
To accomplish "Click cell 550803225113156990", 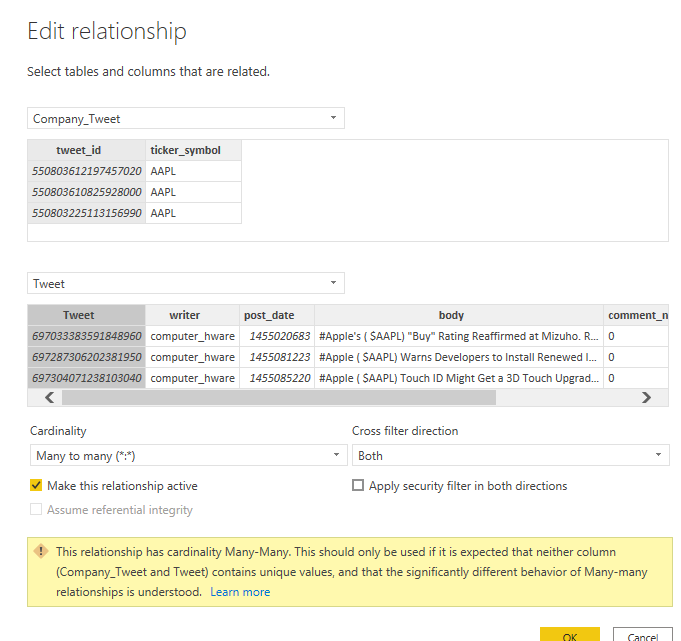I will coord(86,213).
